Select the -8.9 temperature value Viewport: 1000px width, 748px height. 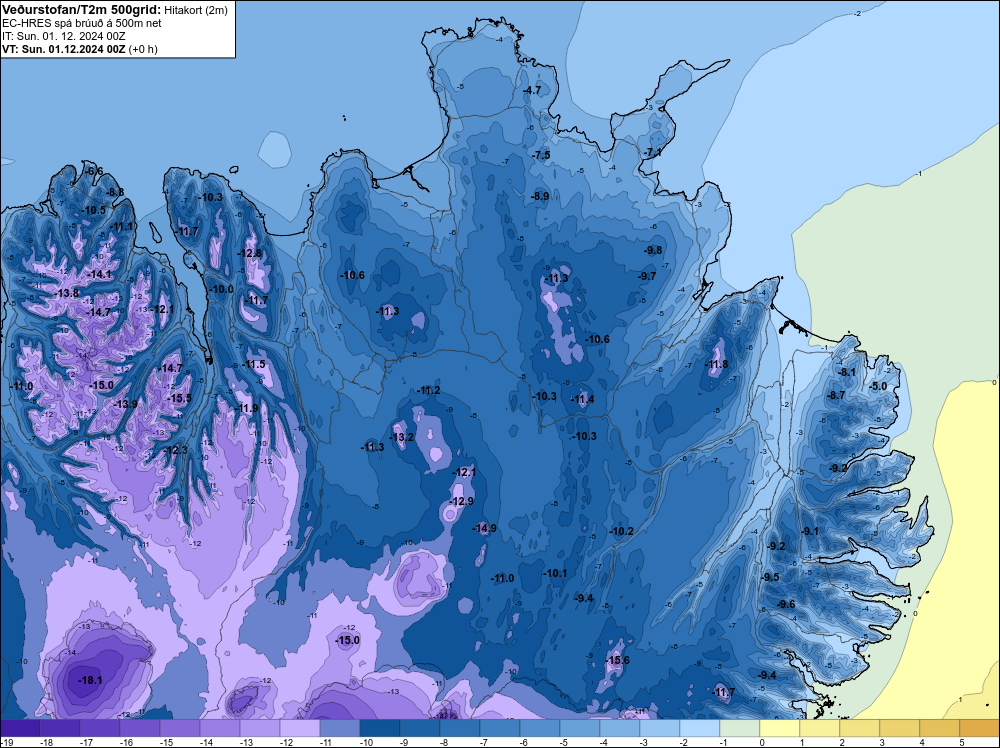(540, 196)
